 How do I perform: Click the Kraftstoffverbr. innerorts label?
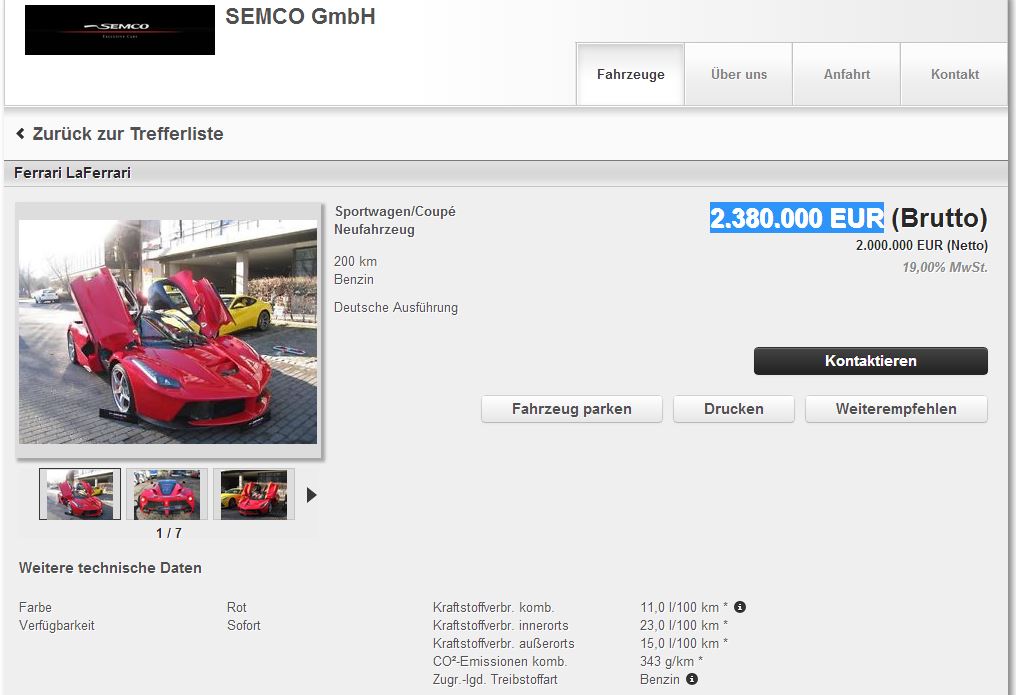500,626
